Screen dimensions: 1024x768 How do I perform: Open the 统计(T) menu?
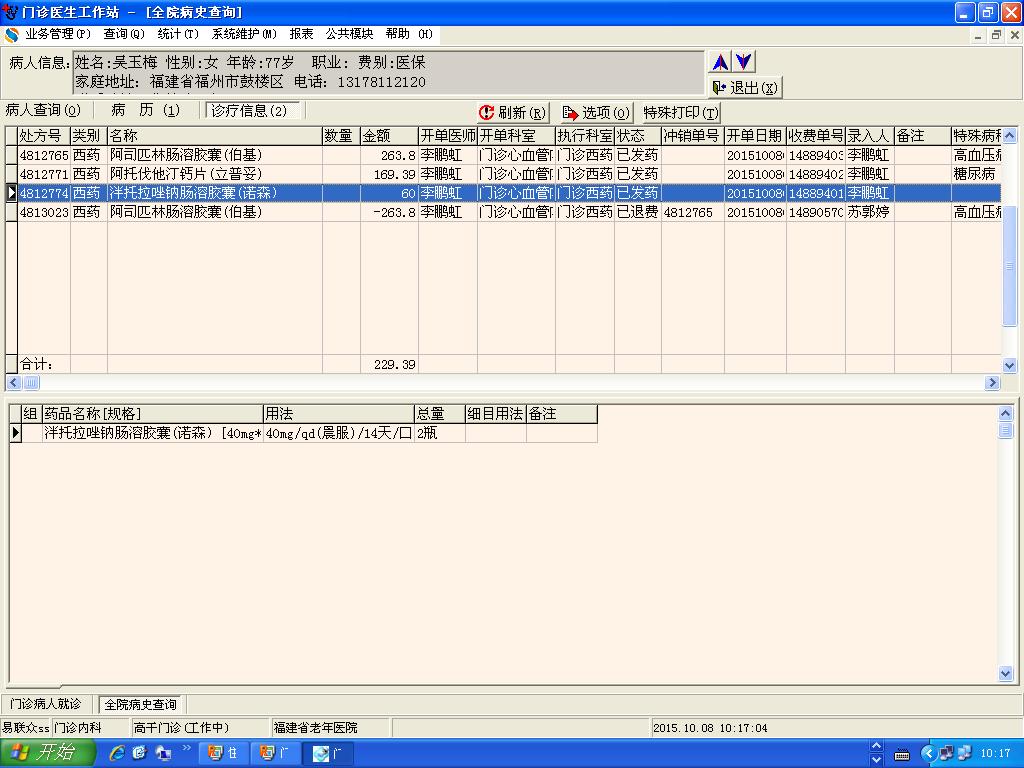(x=178, y=34)
